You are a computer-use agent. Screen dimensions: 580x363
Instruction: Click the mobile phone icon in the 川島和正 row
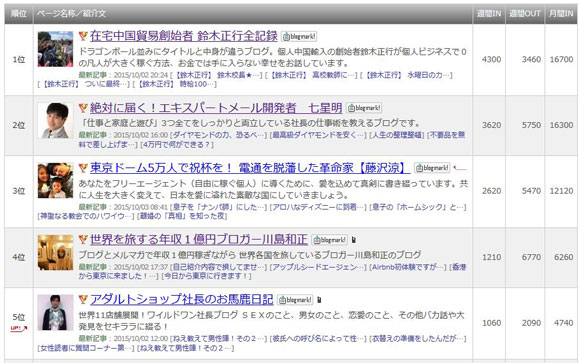(354, 240)
